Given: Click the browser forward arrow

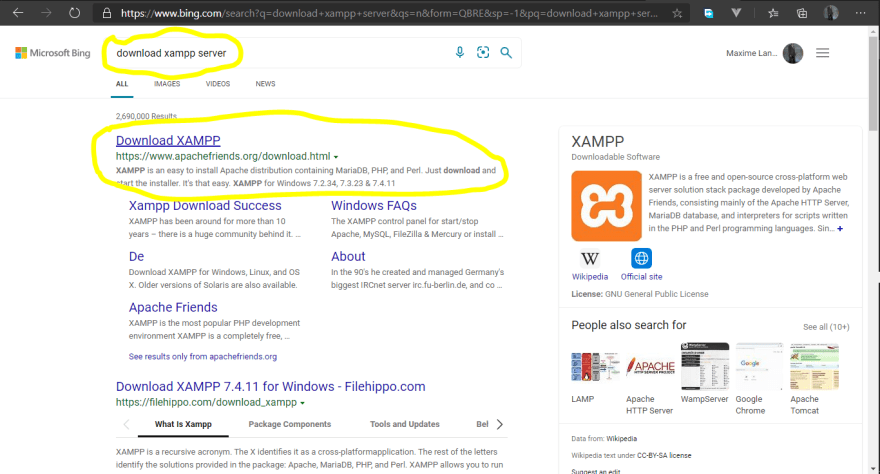Looking at the screenshot, I should click(x=46, y=12).
